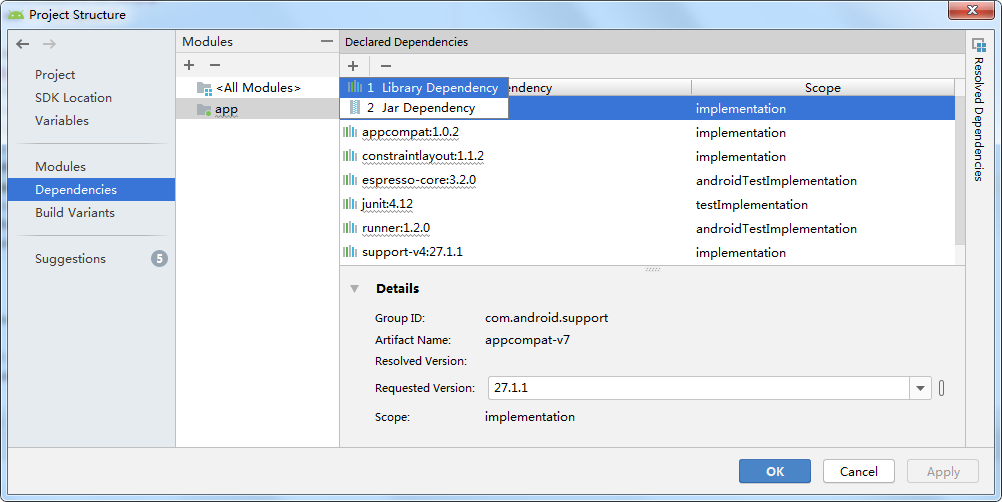Click the espresso-core:3.2.0 library icon

pyautogui.click(x=350, y=180)
